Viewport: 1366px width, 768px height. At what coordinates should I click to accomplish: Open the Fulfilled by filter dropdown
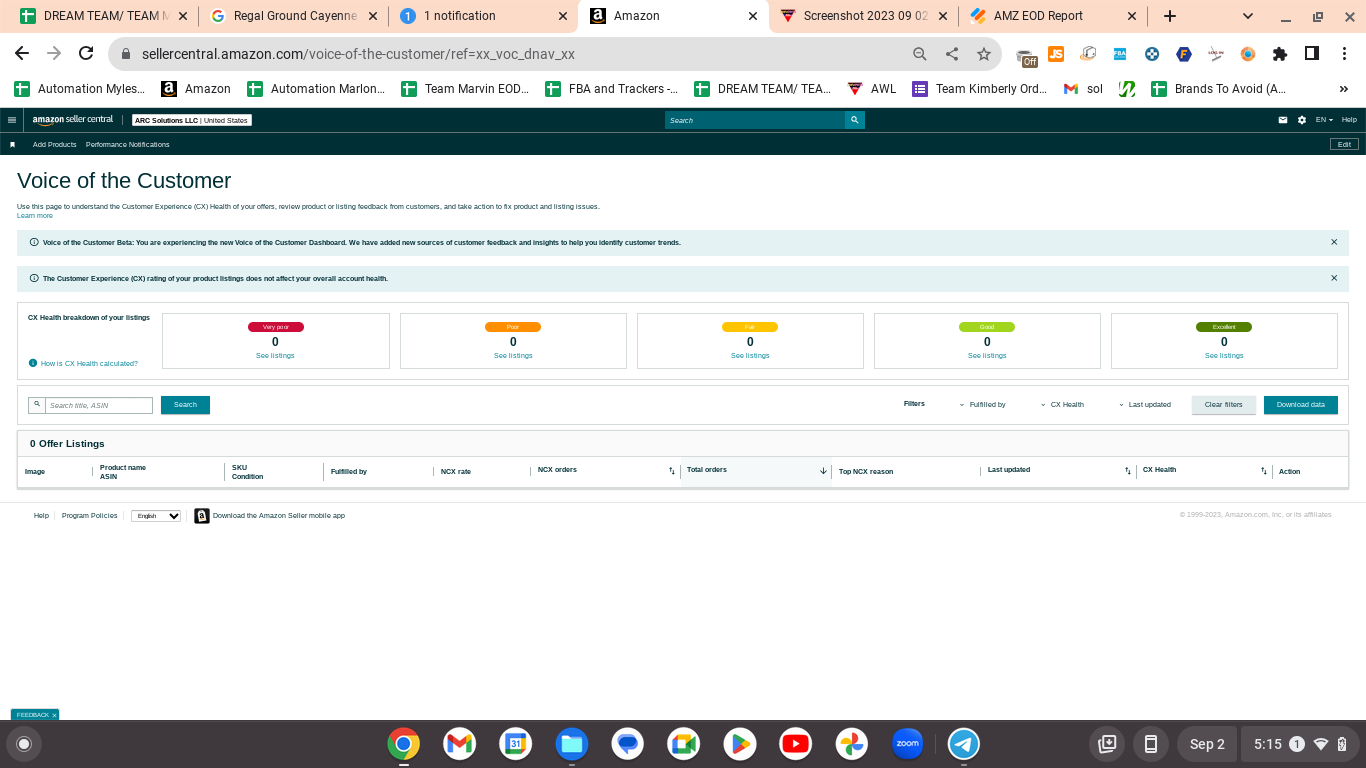coord(982,405)
